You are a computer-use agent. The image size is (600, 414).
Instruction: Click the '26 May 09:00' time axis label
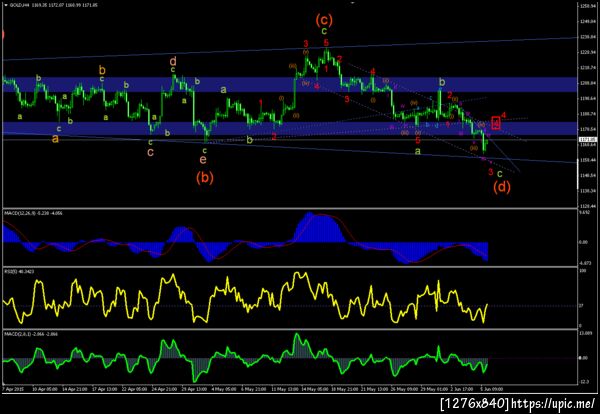click(403, 389)
